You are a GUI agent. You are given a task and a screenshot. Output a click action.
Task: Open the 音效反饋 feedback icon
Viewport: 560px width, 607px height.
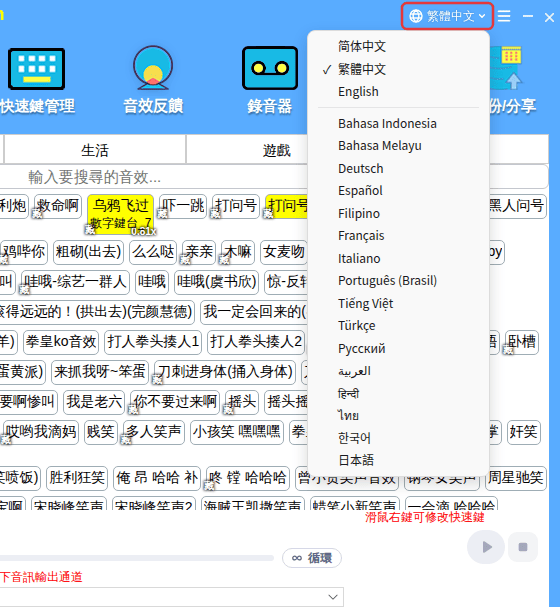(x=153, y=68)
